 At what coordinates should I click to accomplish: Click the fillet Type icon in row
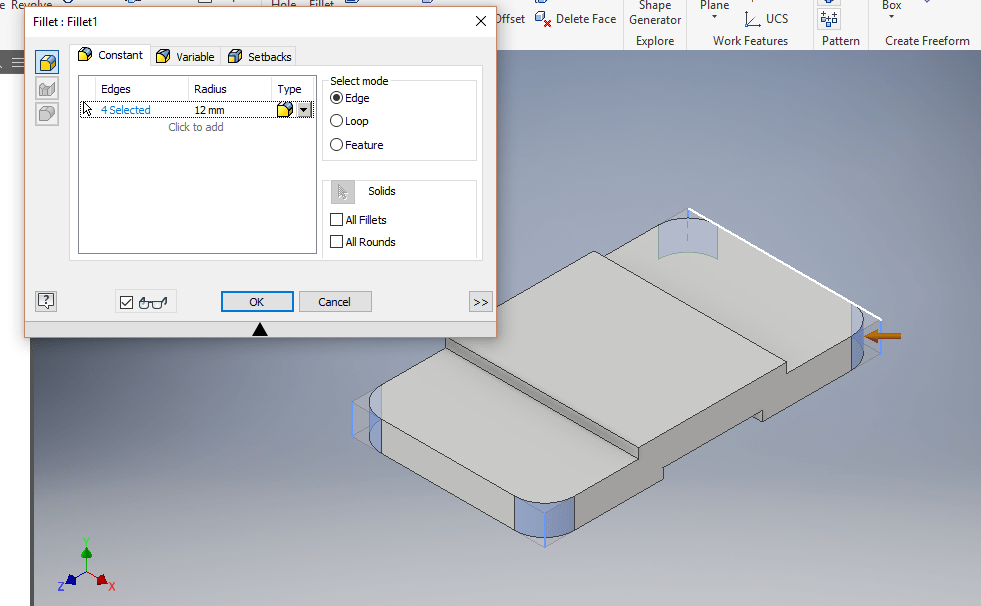[285, 110]
